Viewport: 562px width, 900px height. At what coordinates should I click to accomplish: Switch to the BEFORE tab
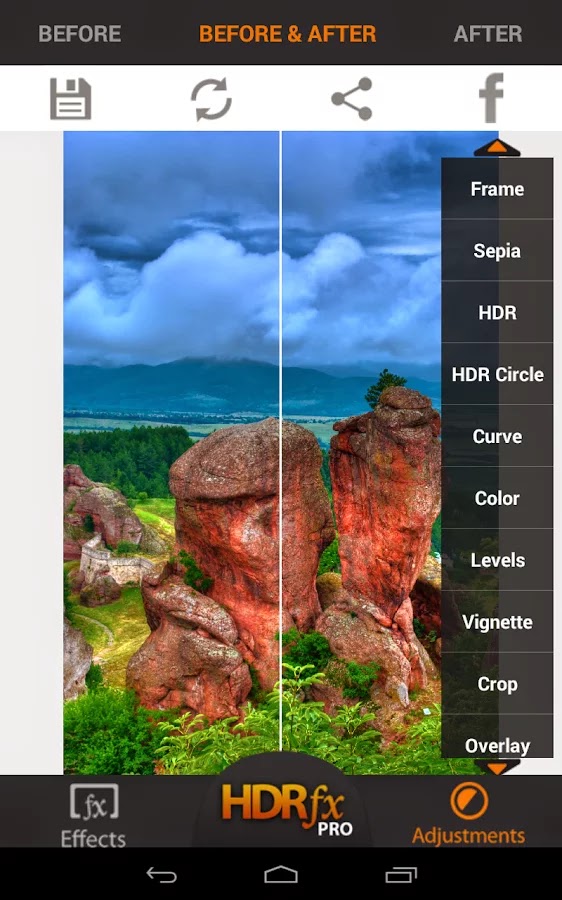[80, 34]
